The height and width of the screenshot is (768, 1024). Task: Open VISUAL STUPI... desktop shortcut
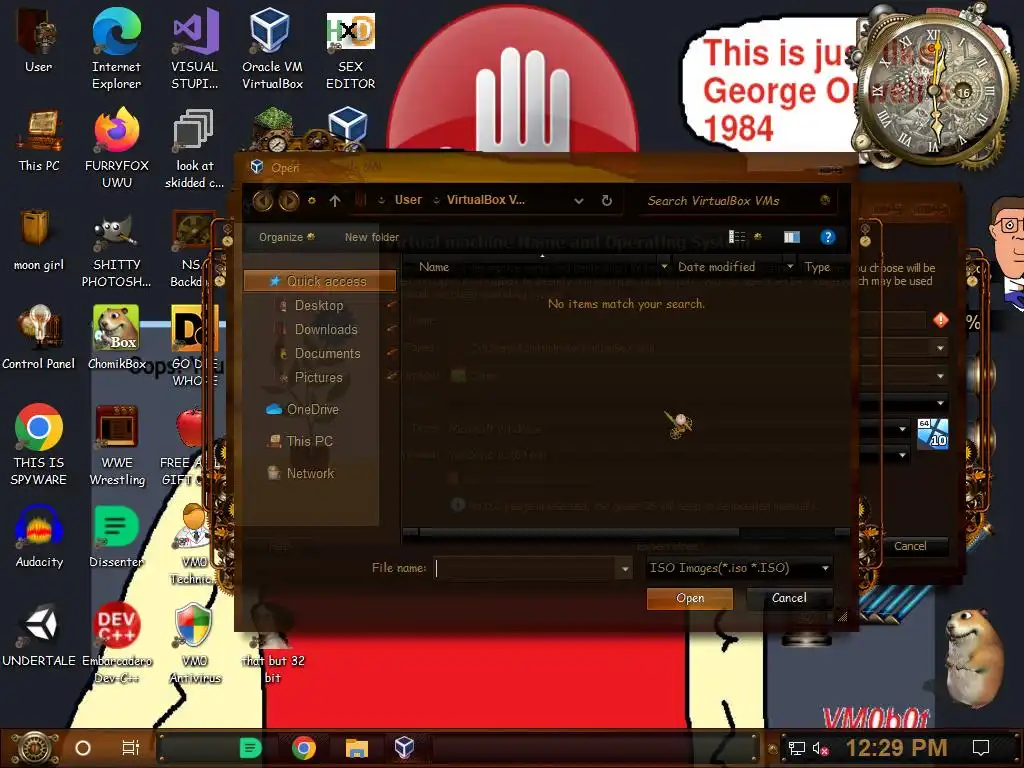195,50
